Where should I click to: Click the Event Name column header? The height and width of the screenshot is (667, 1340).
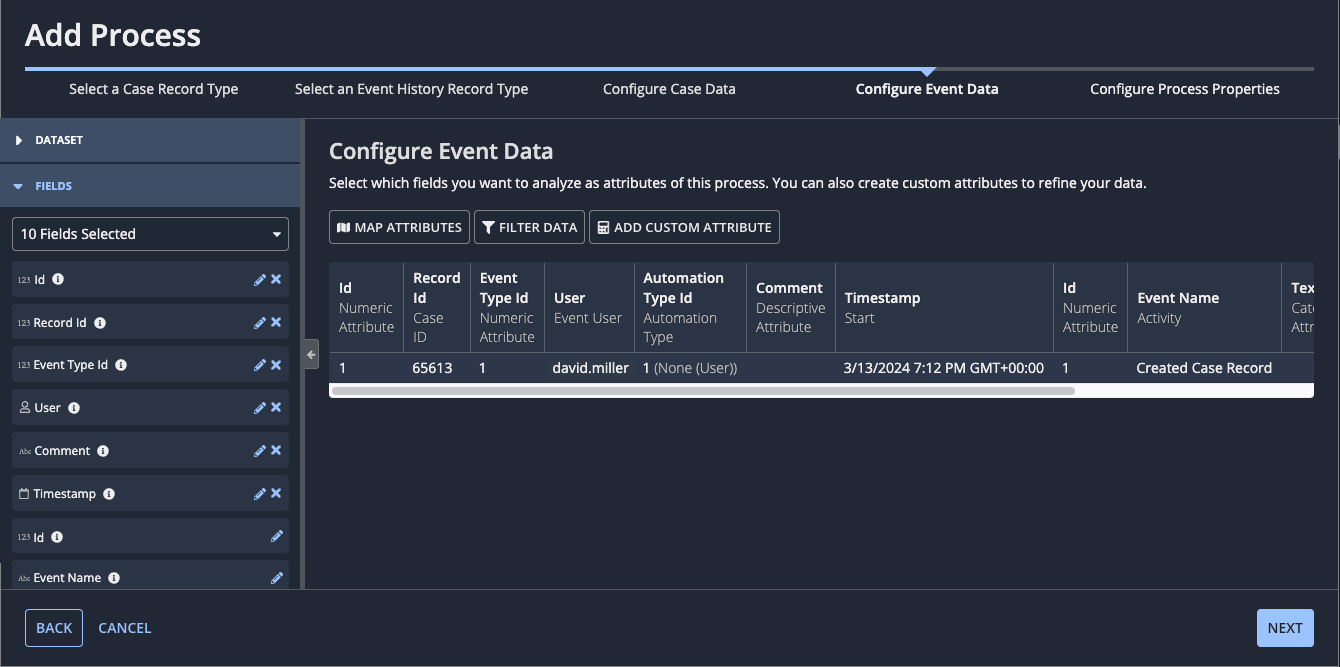pyautogui.click(x=1204, y=307)
